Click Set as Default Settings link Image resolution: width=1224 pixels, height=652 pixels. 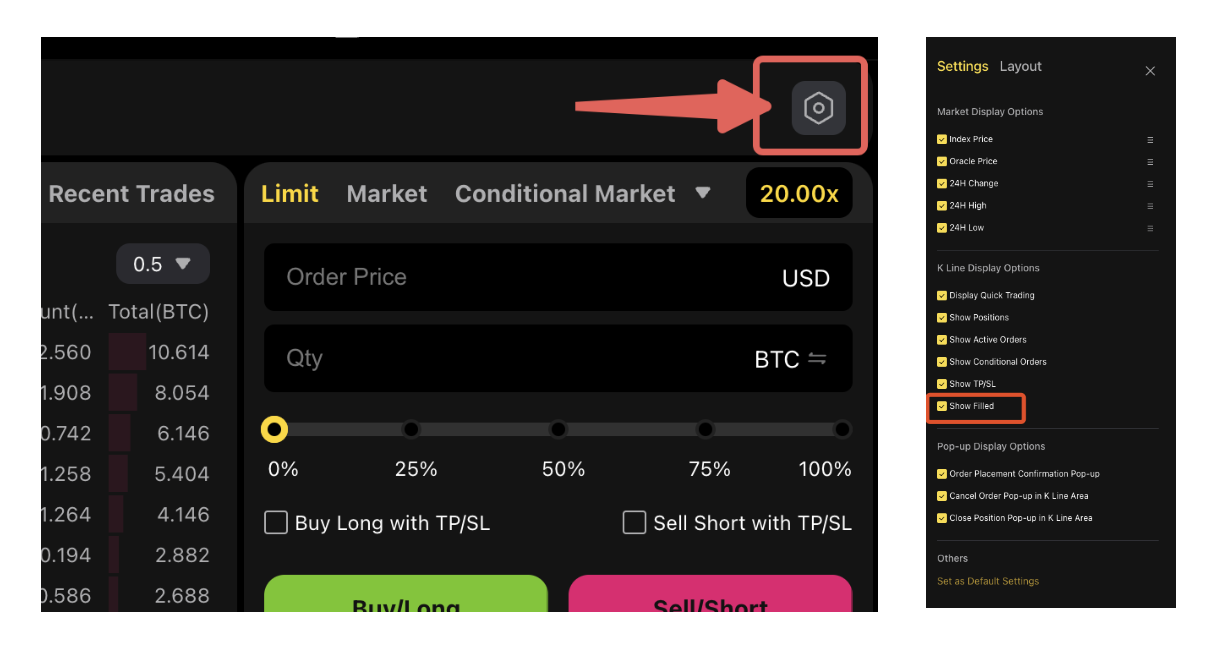click(988, 581)
